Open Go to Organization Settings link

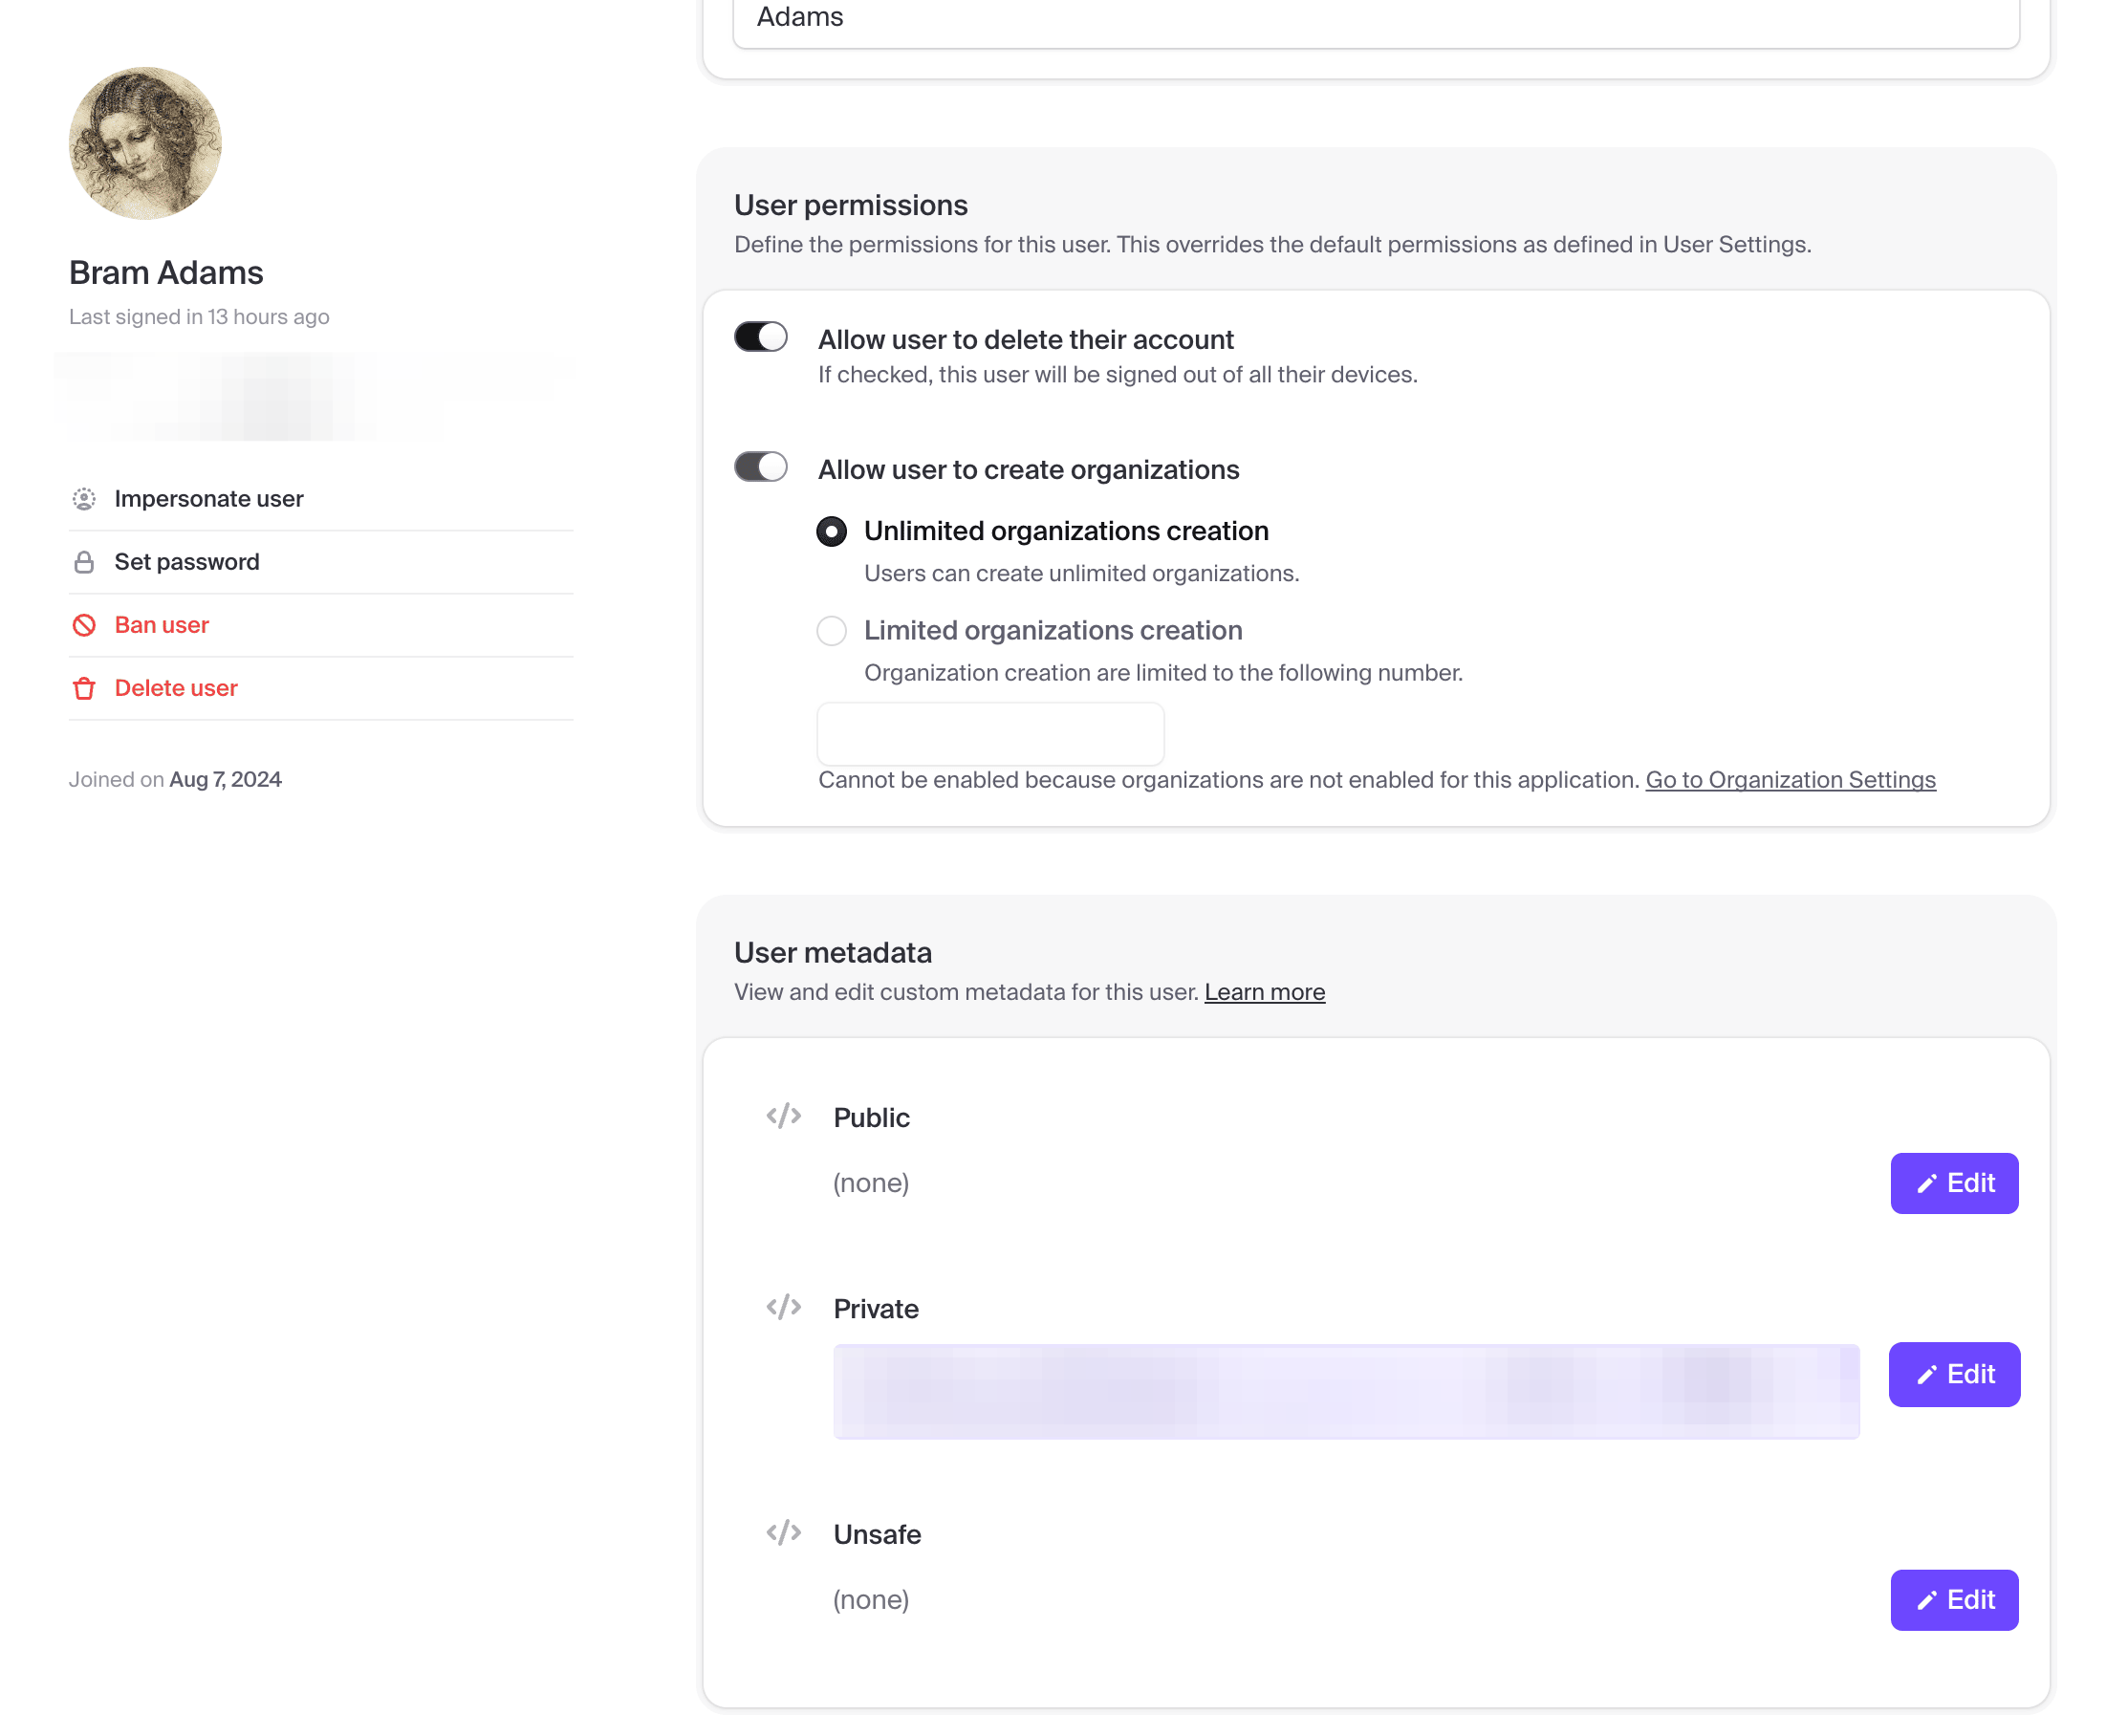pyautogui.click(x=1790, y=780)
